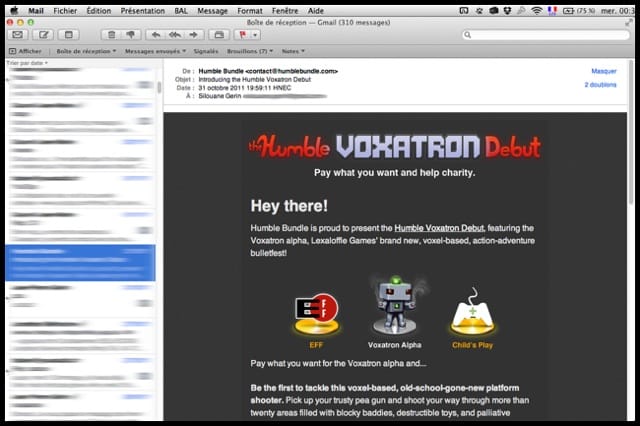Click the Voxatron Alpha robot icon
This screenshot has width=640, height=426.
(395, 304)
